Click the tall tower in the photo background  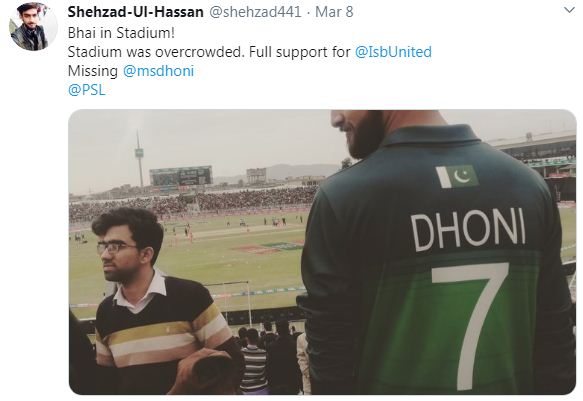(139, 158)
